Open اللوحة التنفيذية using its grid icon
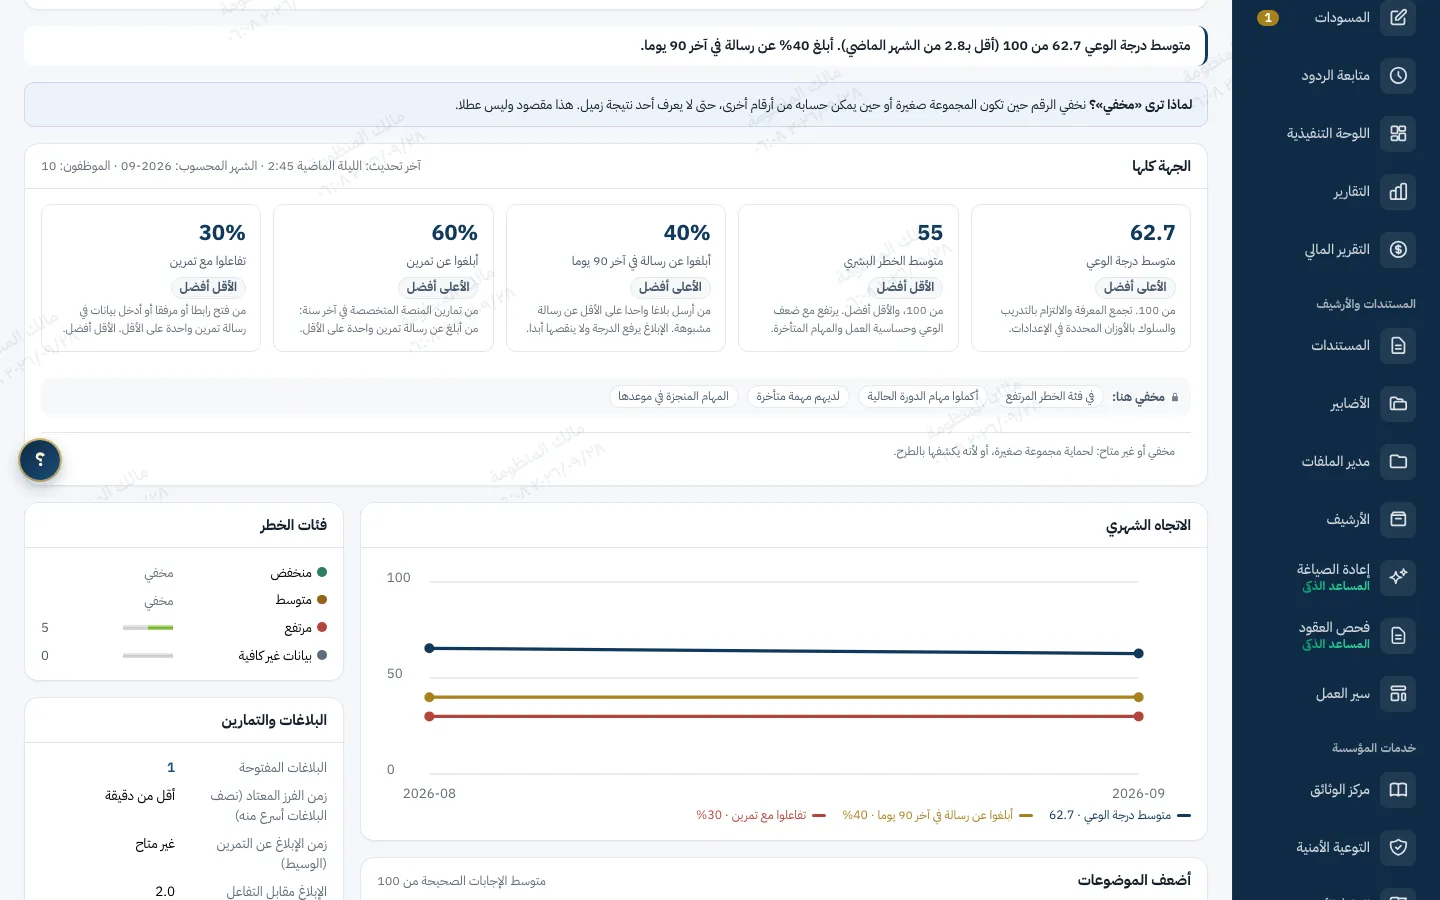Viewport: 1440px width, 900px height. (1398, 134)
